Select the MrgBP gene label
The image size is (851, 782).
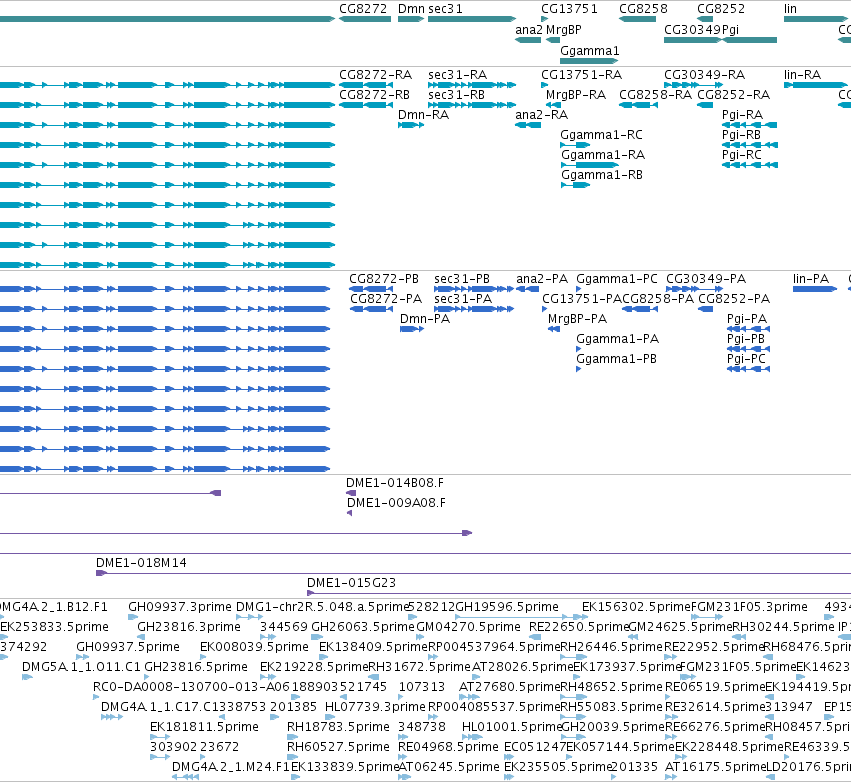(564, 29)
